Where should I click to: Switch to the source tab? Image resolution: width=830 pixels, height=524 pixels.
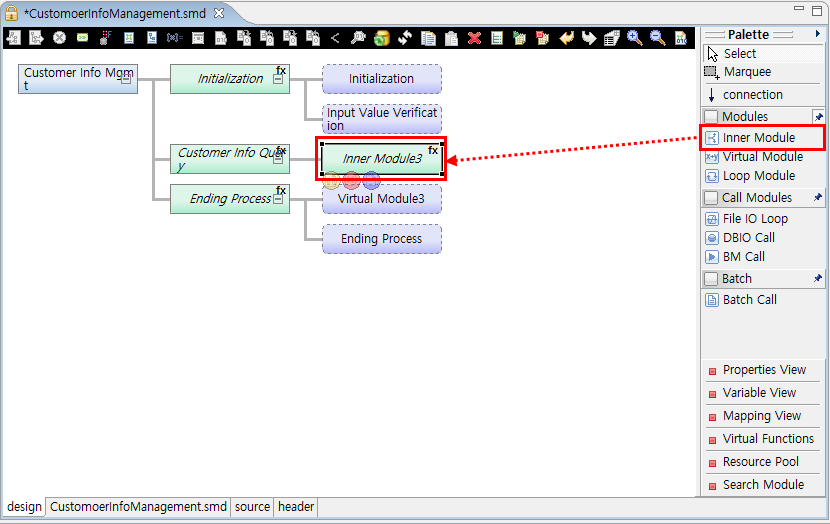coord(252,507)
